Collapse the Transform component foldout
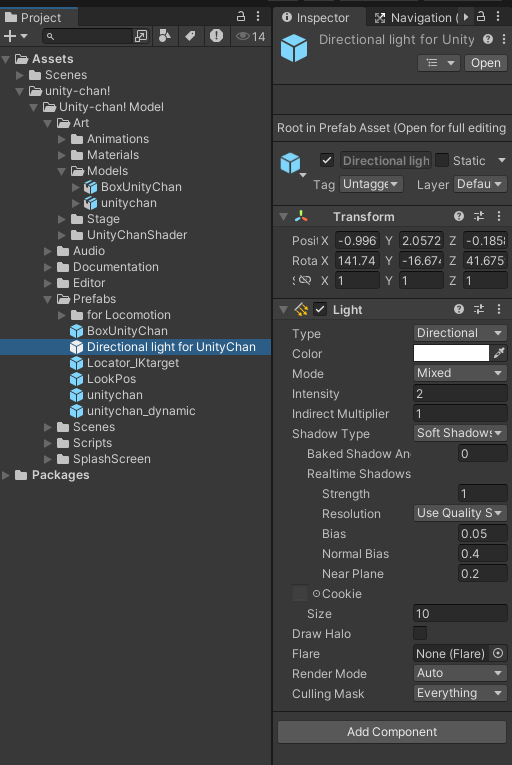This screenshot has height=765, width=512. 284,216
